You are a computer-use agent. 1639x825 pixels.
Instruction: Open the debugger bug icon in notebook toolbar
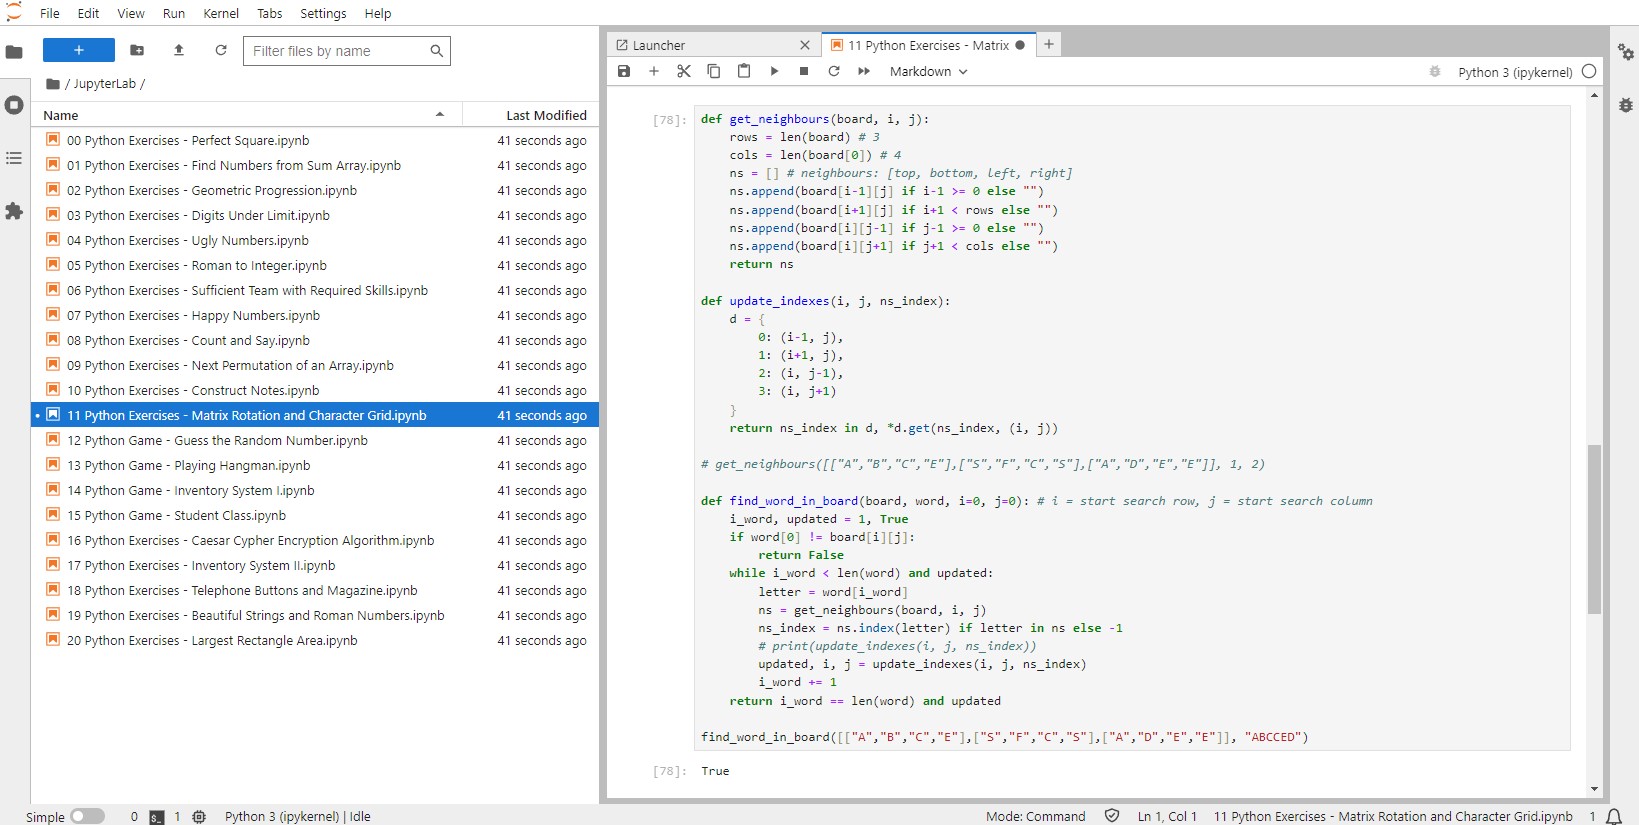(1435, 71)
